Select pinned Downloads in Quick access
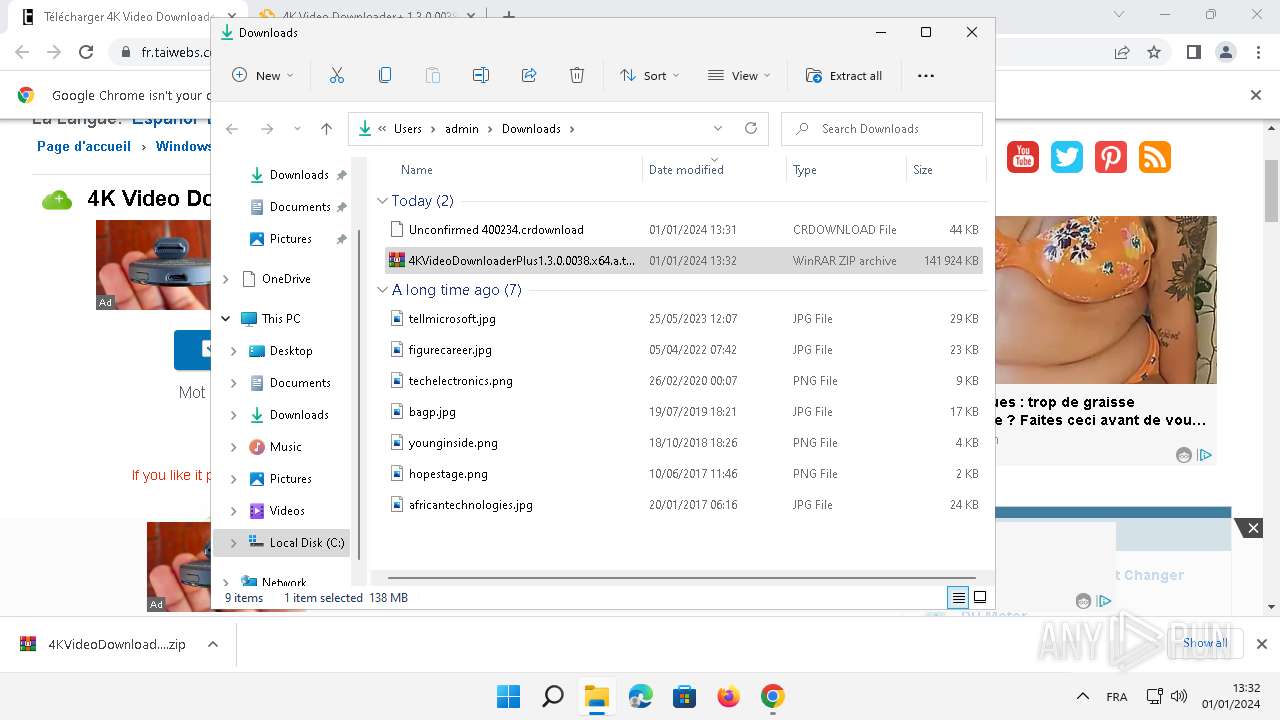The width and height of the screenshot is (1280, 720). (299, 175)
